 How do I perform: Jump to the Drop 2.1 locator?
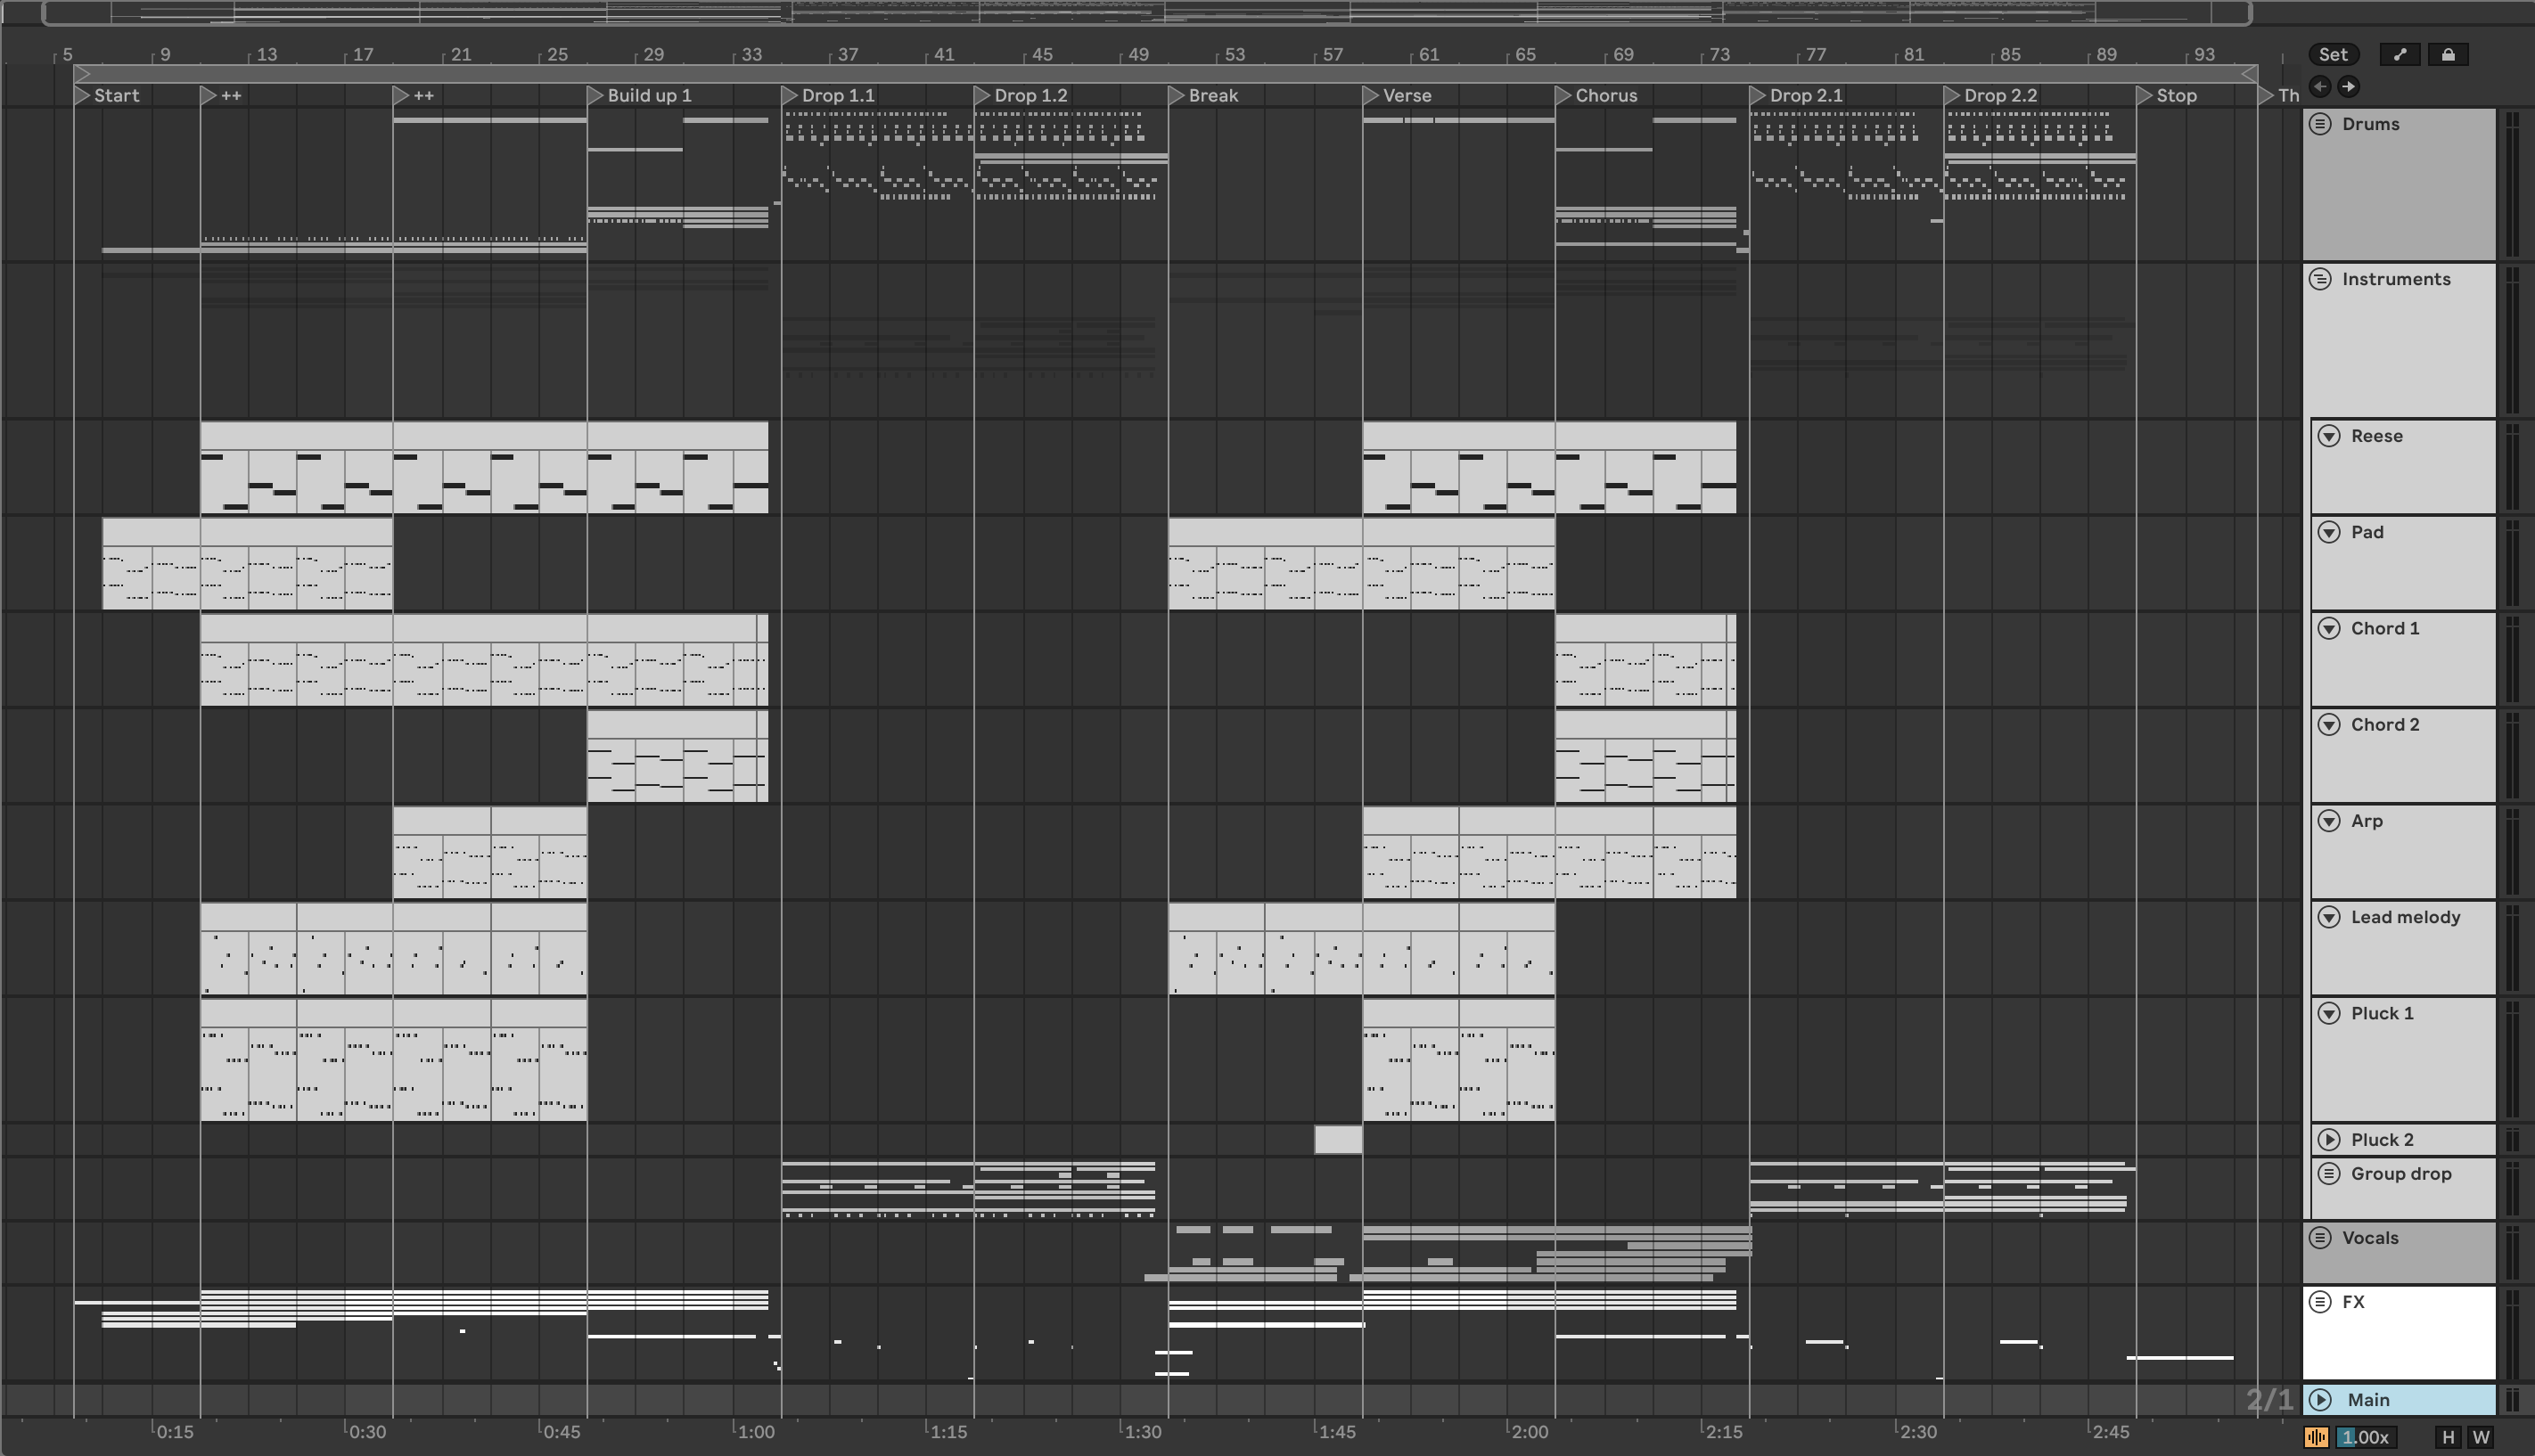tap(1797, 96)
